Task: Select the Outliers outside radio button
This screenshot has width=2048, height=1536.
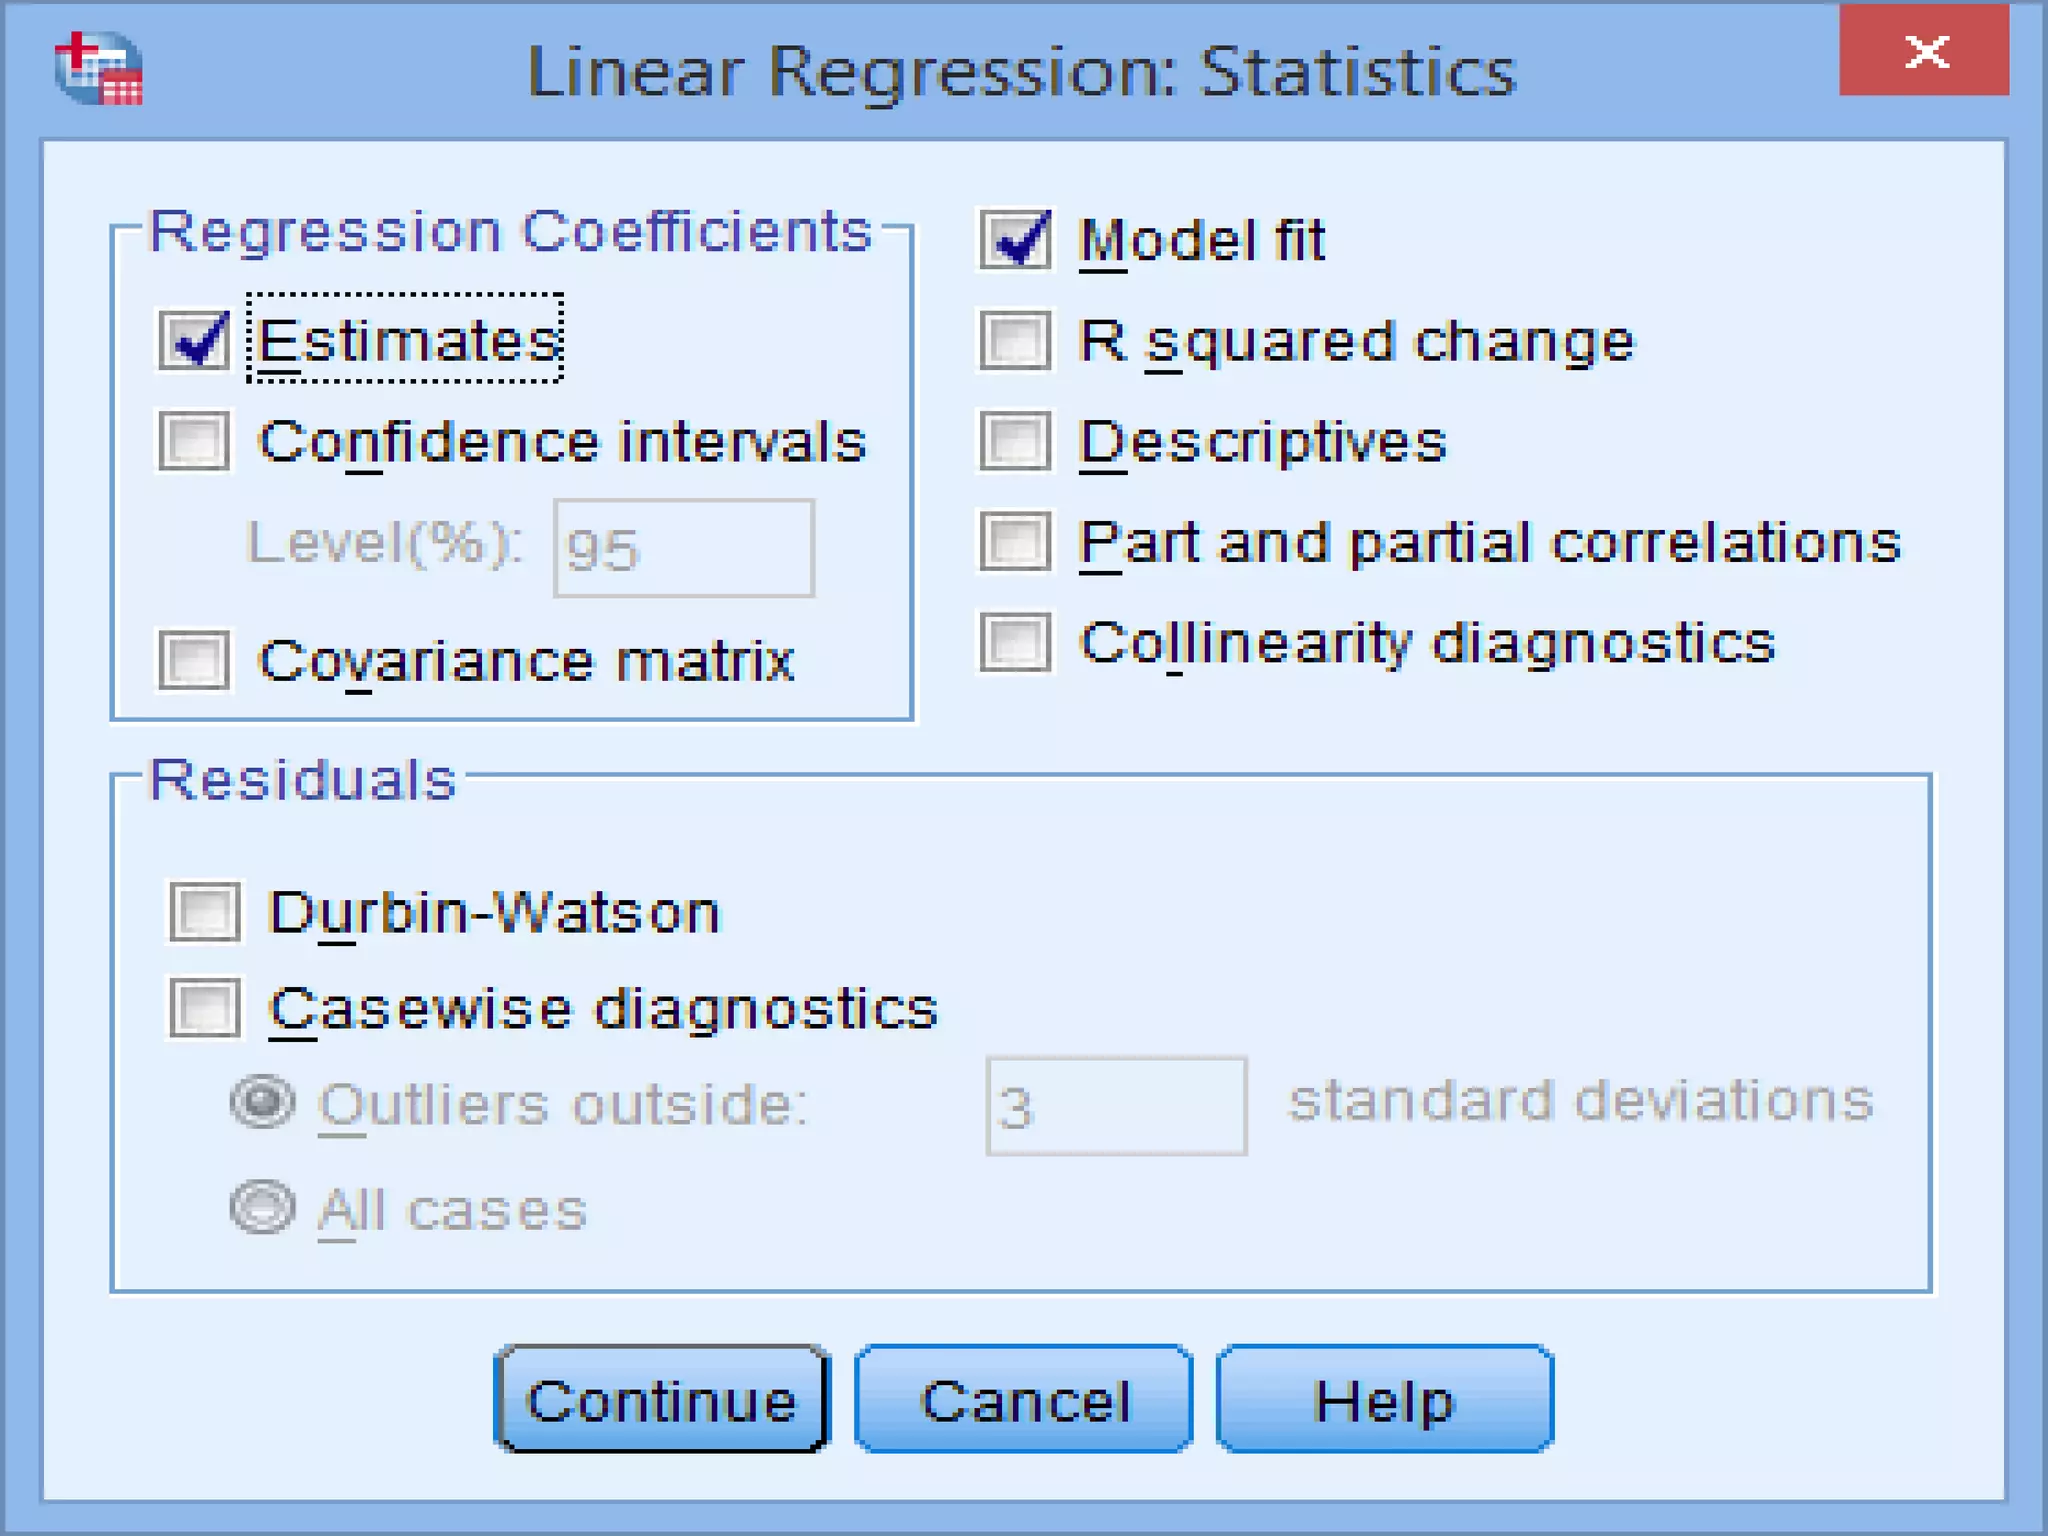Action: tap(262, 1102)
